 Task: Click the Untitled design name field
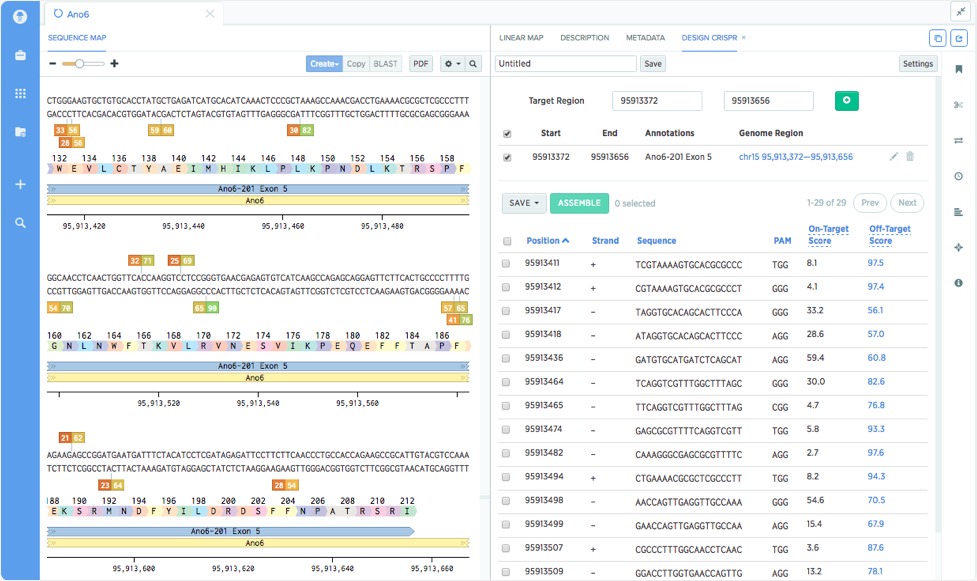click(566, 63)
